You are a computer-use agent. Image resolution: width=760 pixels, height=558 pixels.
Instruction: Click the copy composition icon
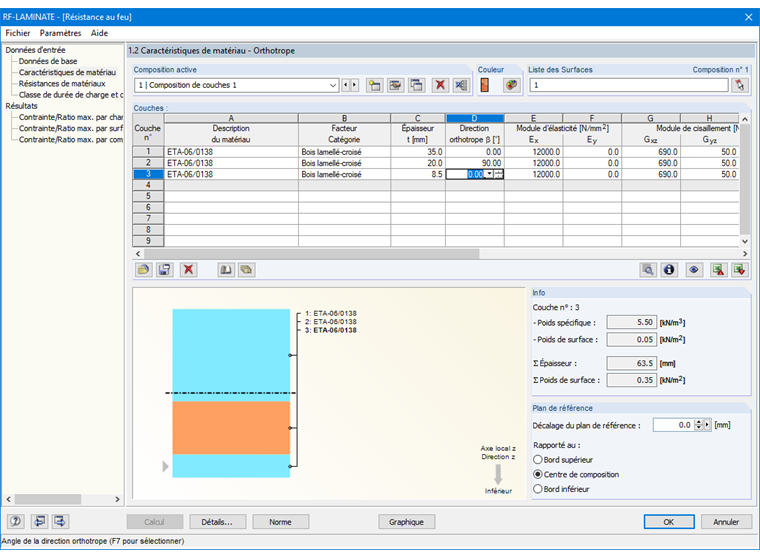[416, 85]
